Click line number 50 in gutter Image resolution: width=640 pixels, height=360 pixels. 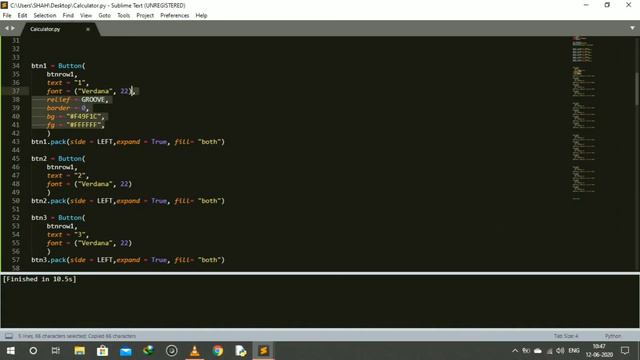(x=16, y=201)
